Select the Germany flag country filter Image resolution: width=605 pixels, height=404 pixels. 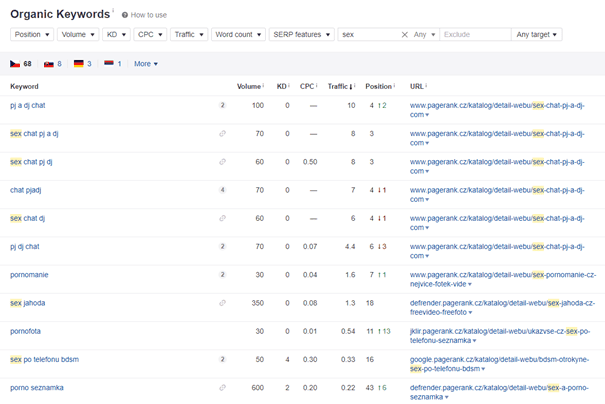click(79, 63)
